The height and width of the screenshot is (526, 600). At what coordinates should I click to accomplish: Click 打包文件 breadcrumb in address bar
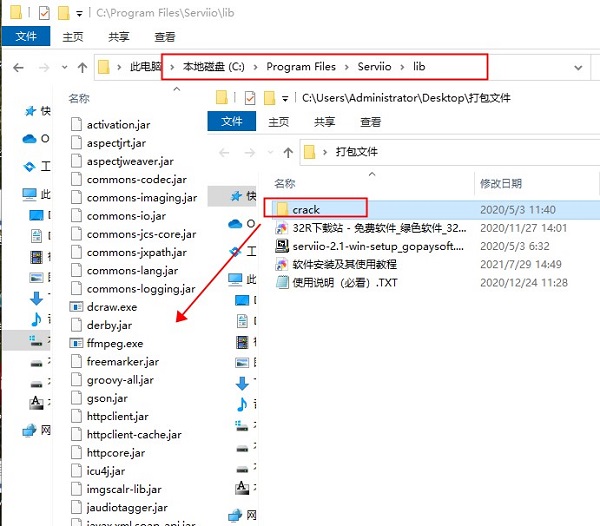click(356, 152)
